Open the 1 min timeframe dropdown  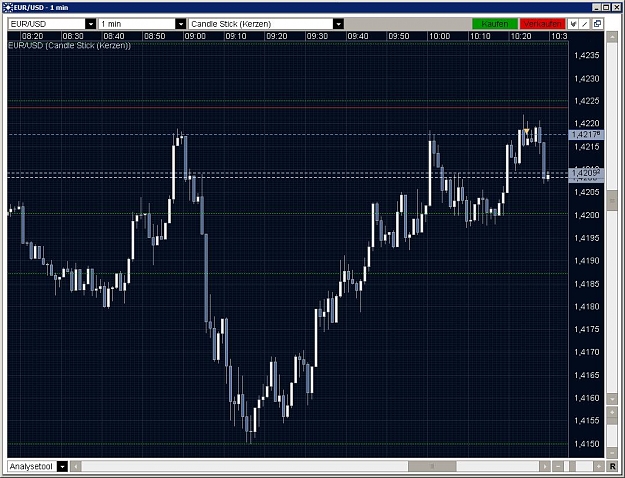click(181, 24)
